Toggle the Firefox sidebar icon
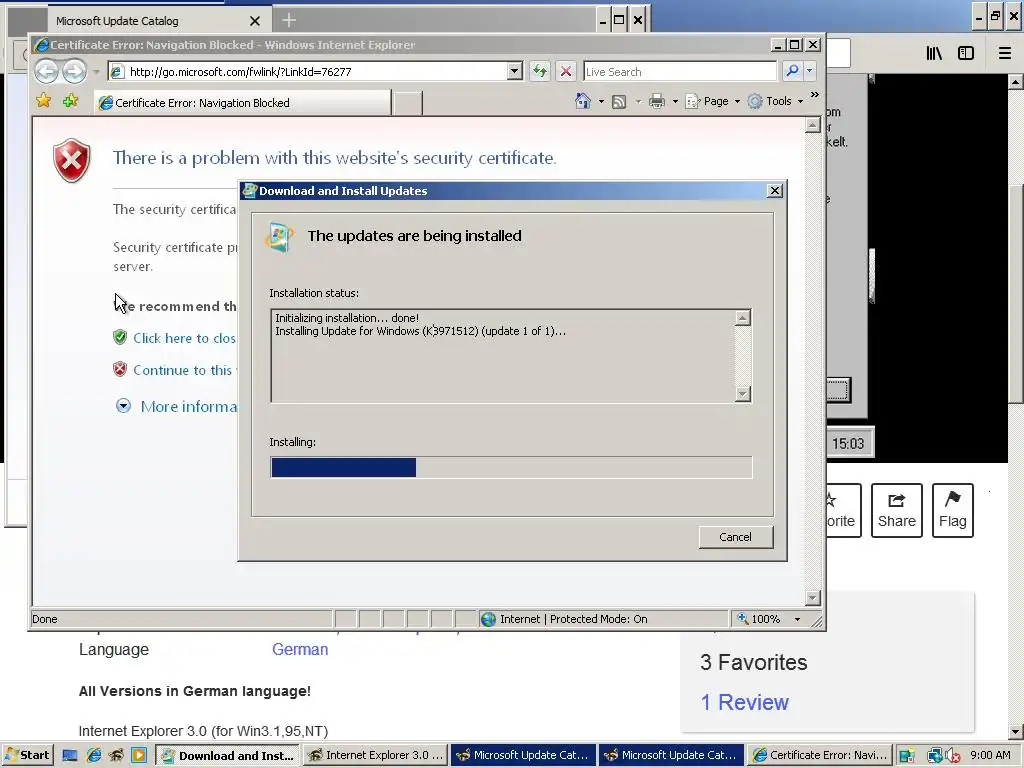1024x768 pixels. pos(966,53)
